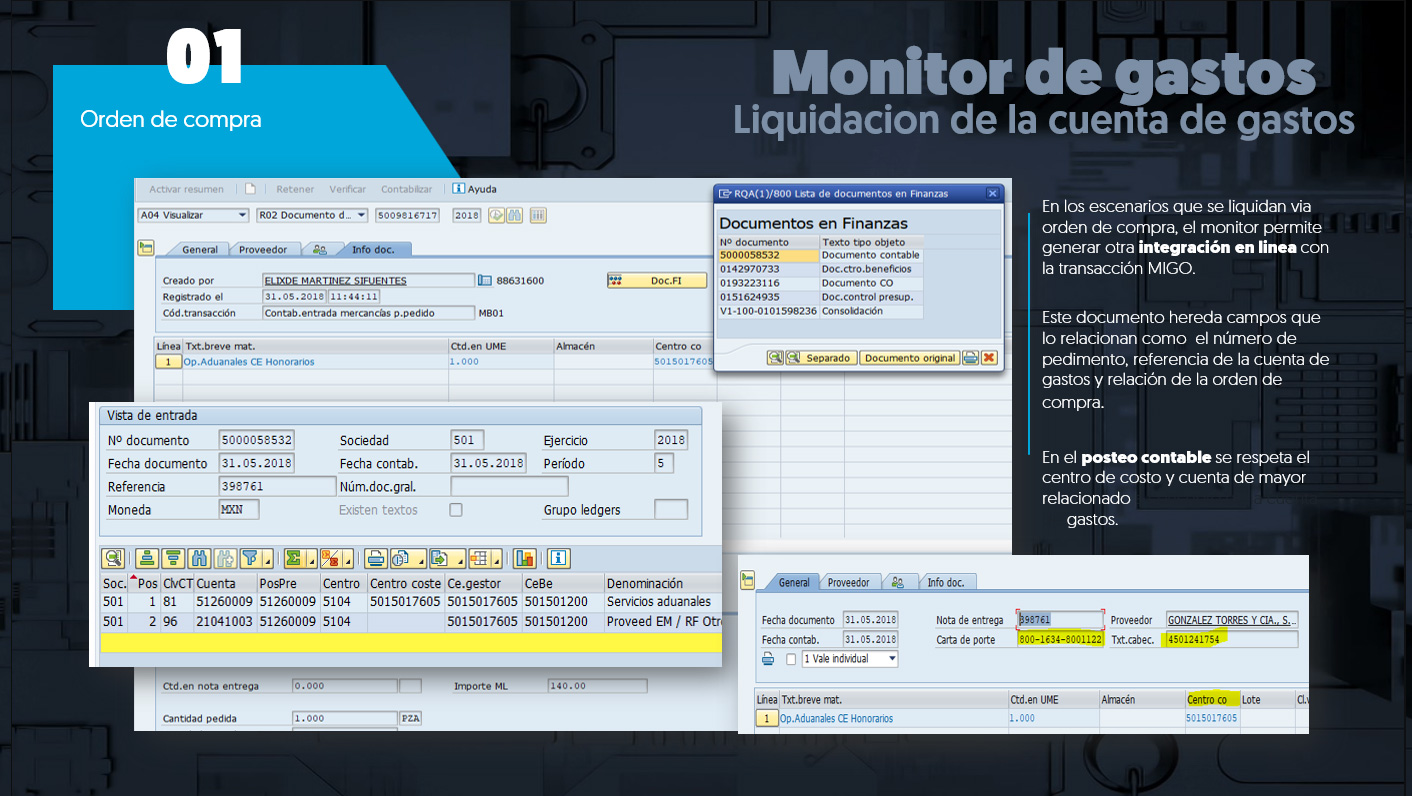Toggle the print checkbox next to 1 Vale individual
The image size is (1412, 796).
coord(791,659)
